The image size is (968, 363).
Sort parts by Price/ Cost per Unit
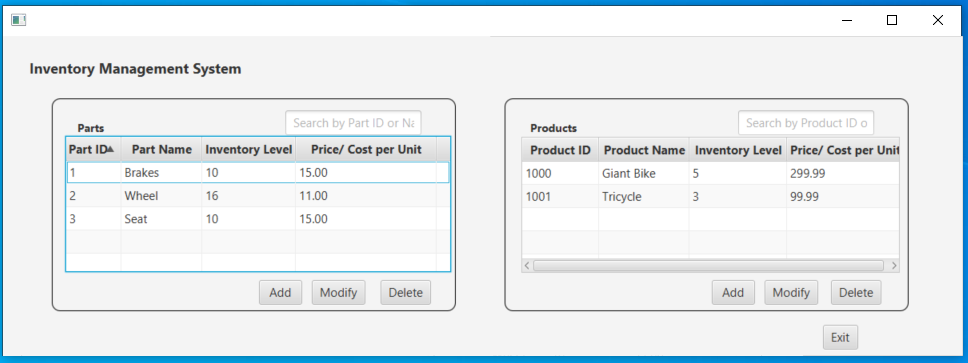pyautogui.click(x=366, y=149)
